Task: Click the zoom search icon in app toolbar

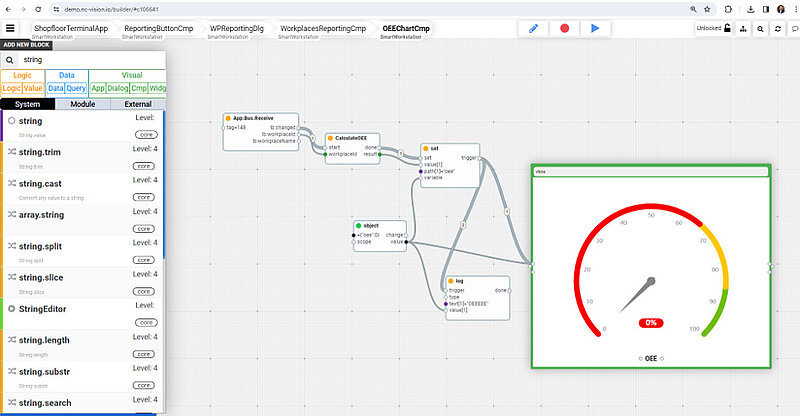Action: coord(760,29)
